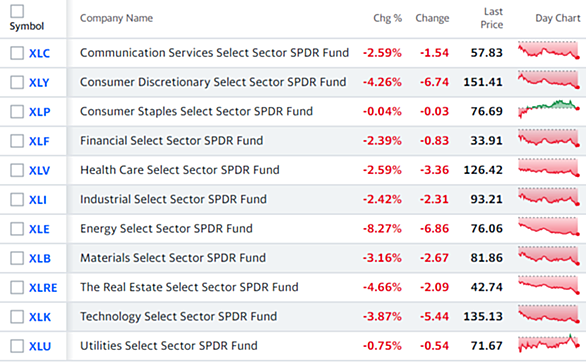
Task: Sort by the Chg % column header
Action: tap(388, 18)
